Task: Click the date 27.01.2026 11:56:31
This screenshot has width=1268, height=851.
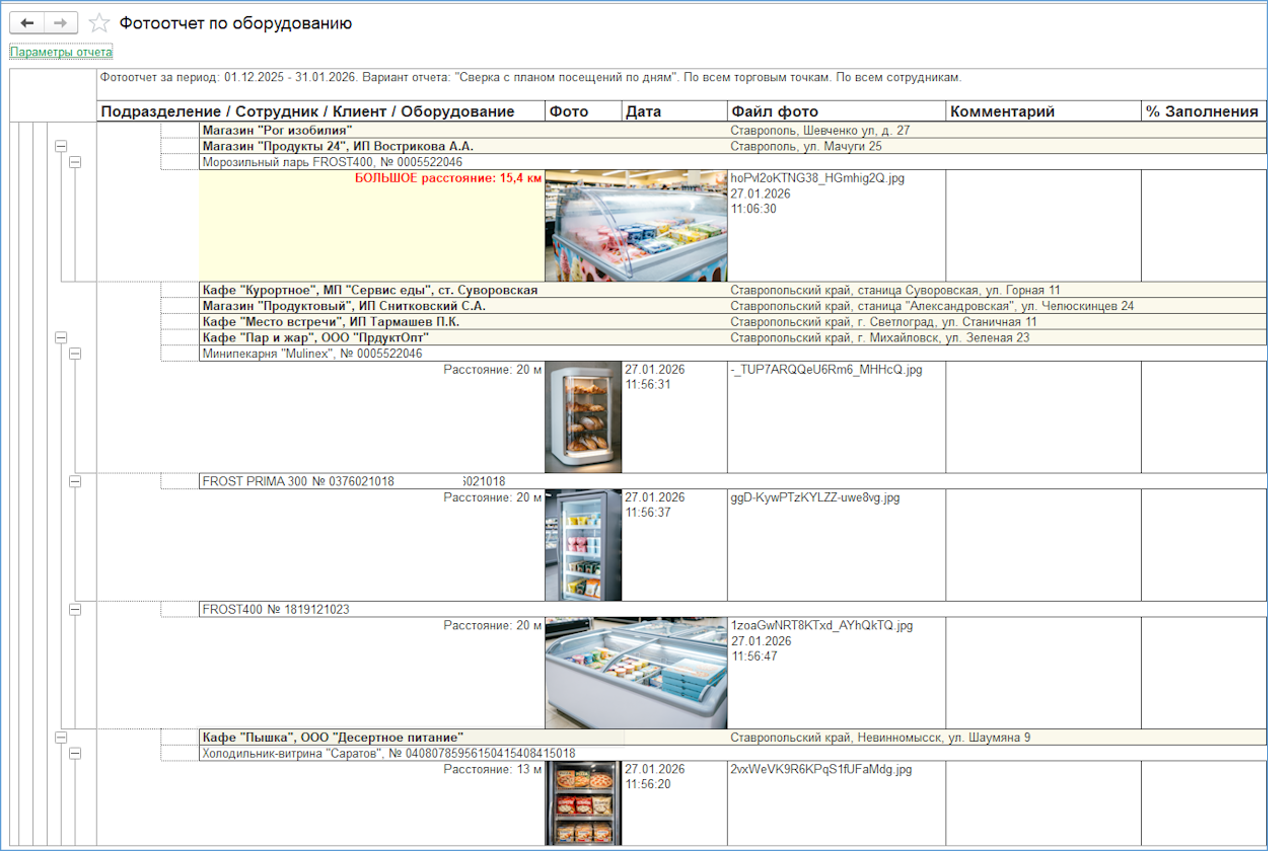Action: point(655,377)
